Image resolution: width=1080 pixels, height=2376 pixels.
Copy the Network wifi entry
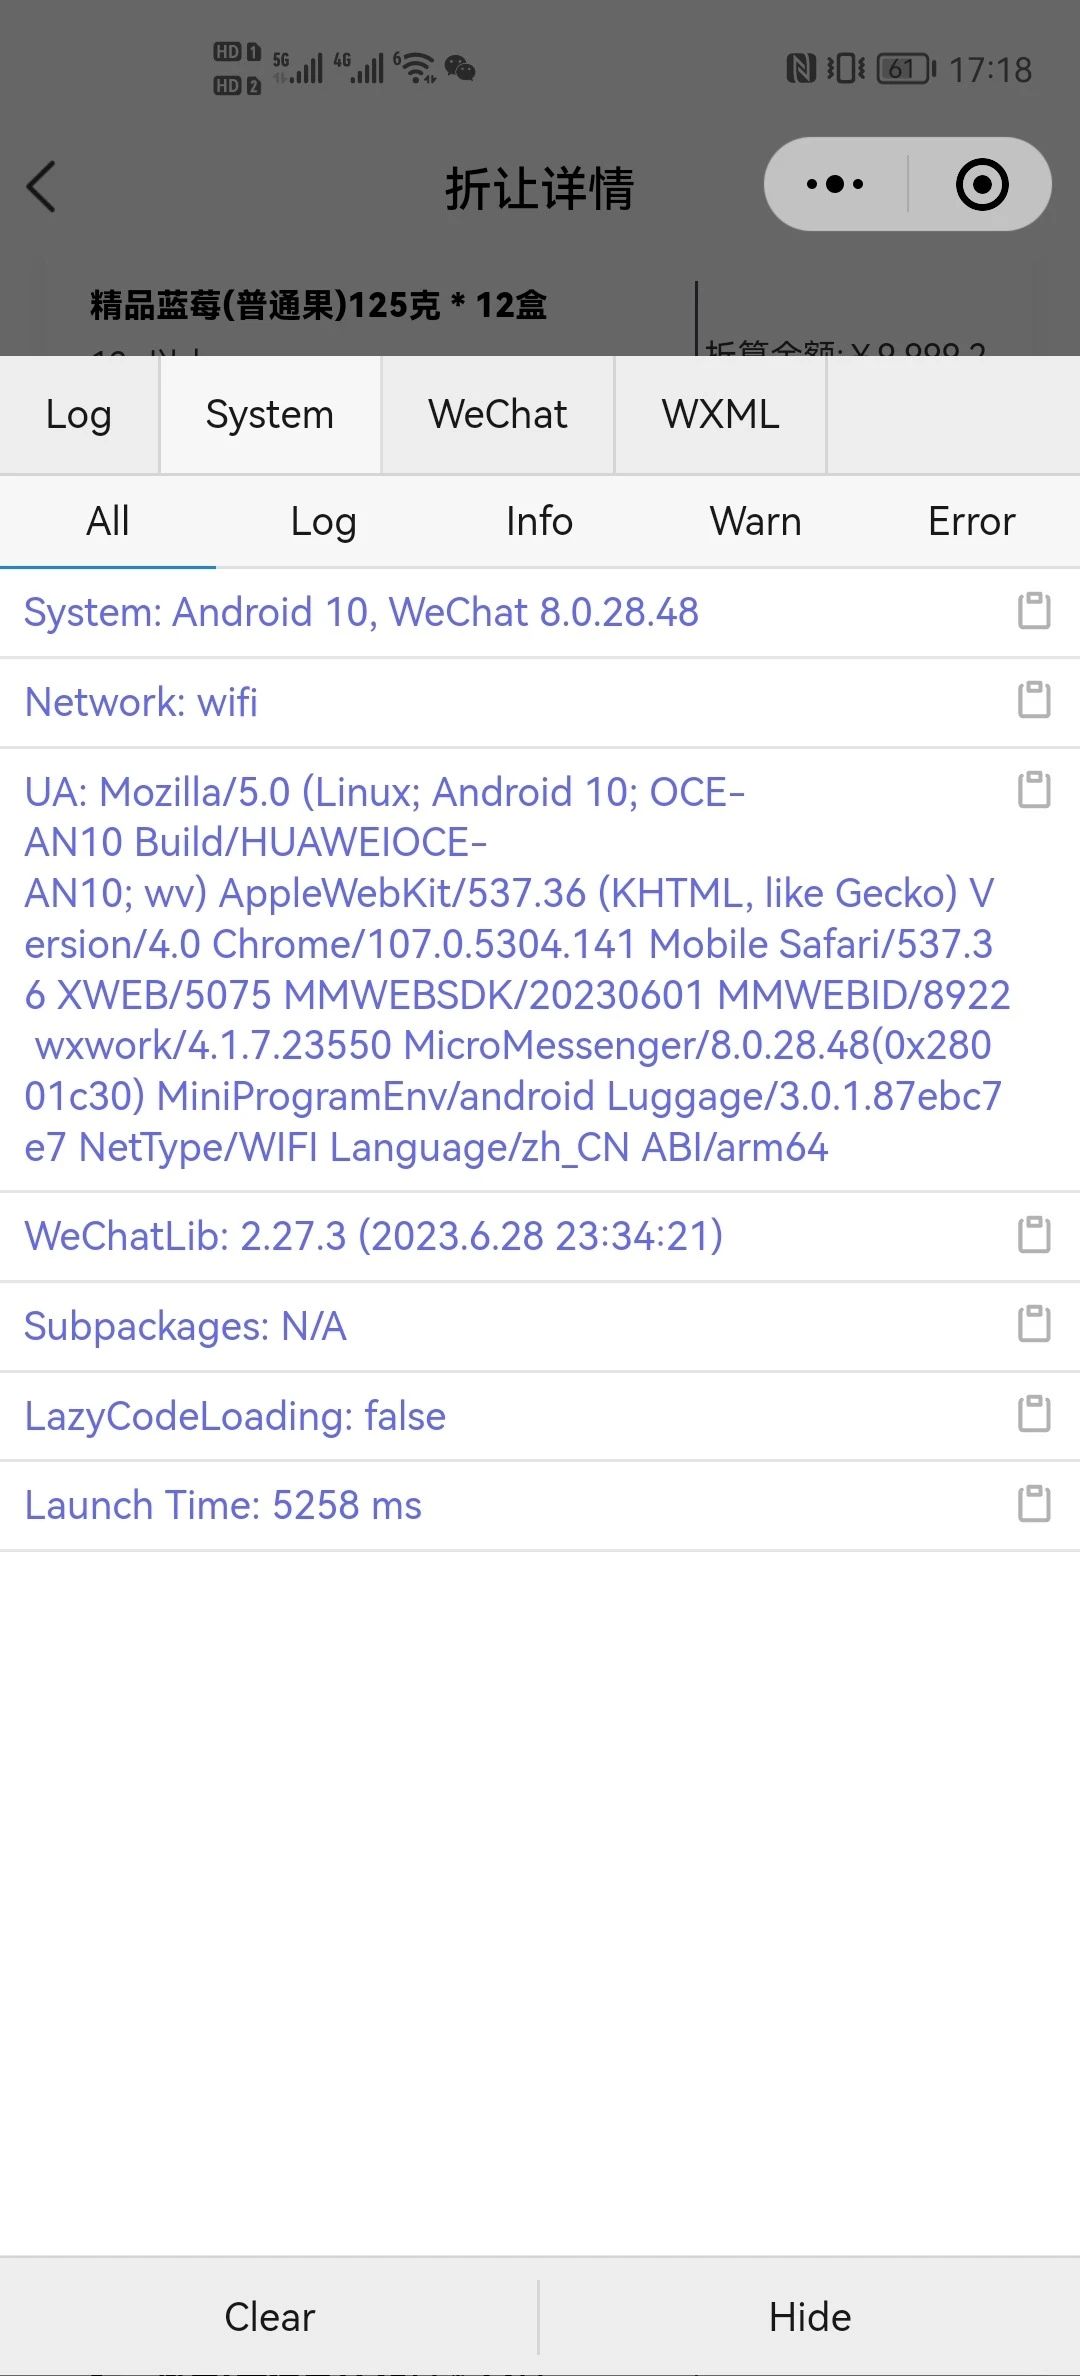1034,700
